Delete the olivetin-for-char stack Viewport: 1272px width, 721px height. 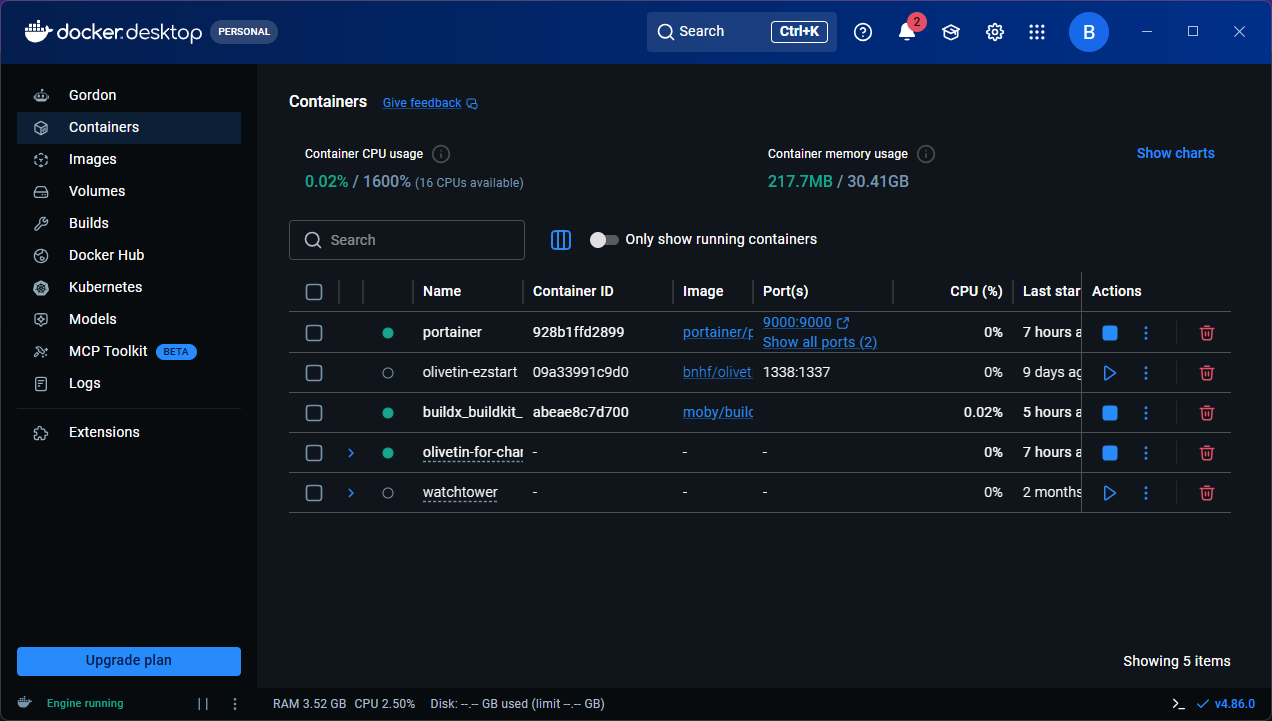coord(1207,453)
